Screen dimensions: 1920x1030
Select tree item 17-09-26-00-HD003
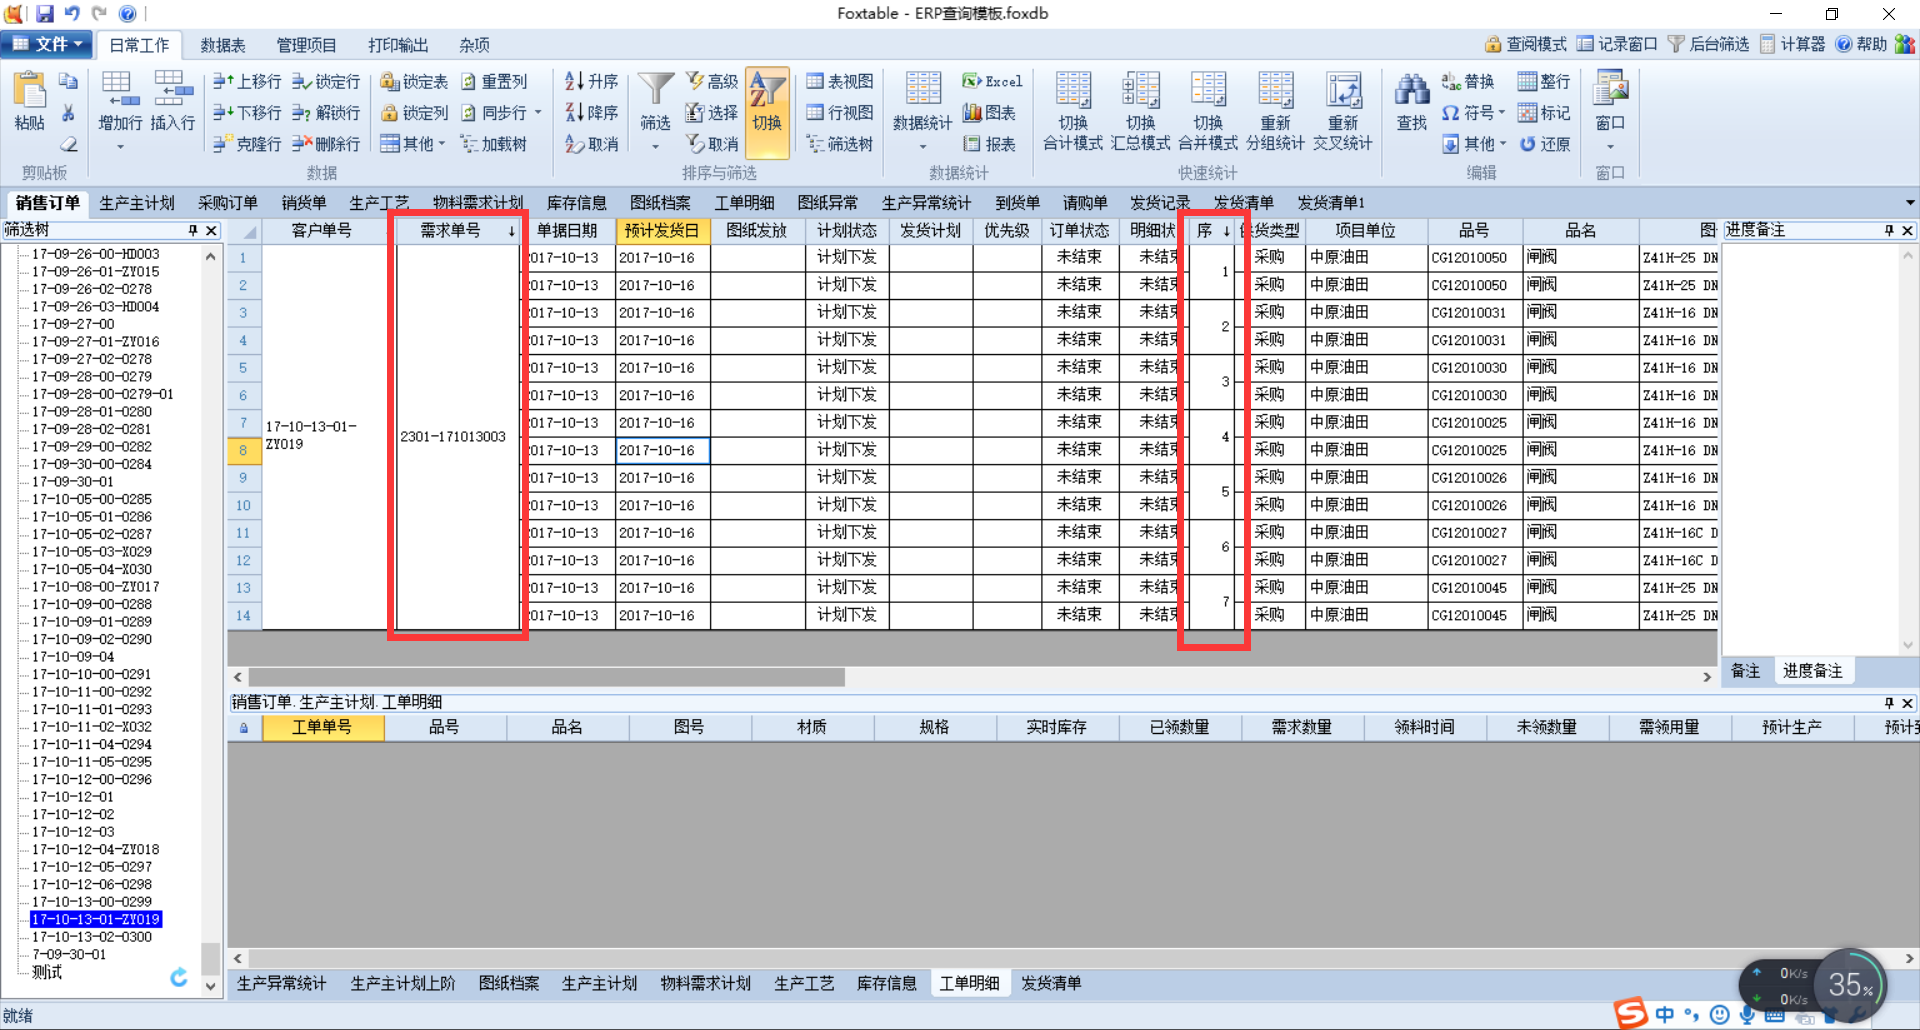95,254
